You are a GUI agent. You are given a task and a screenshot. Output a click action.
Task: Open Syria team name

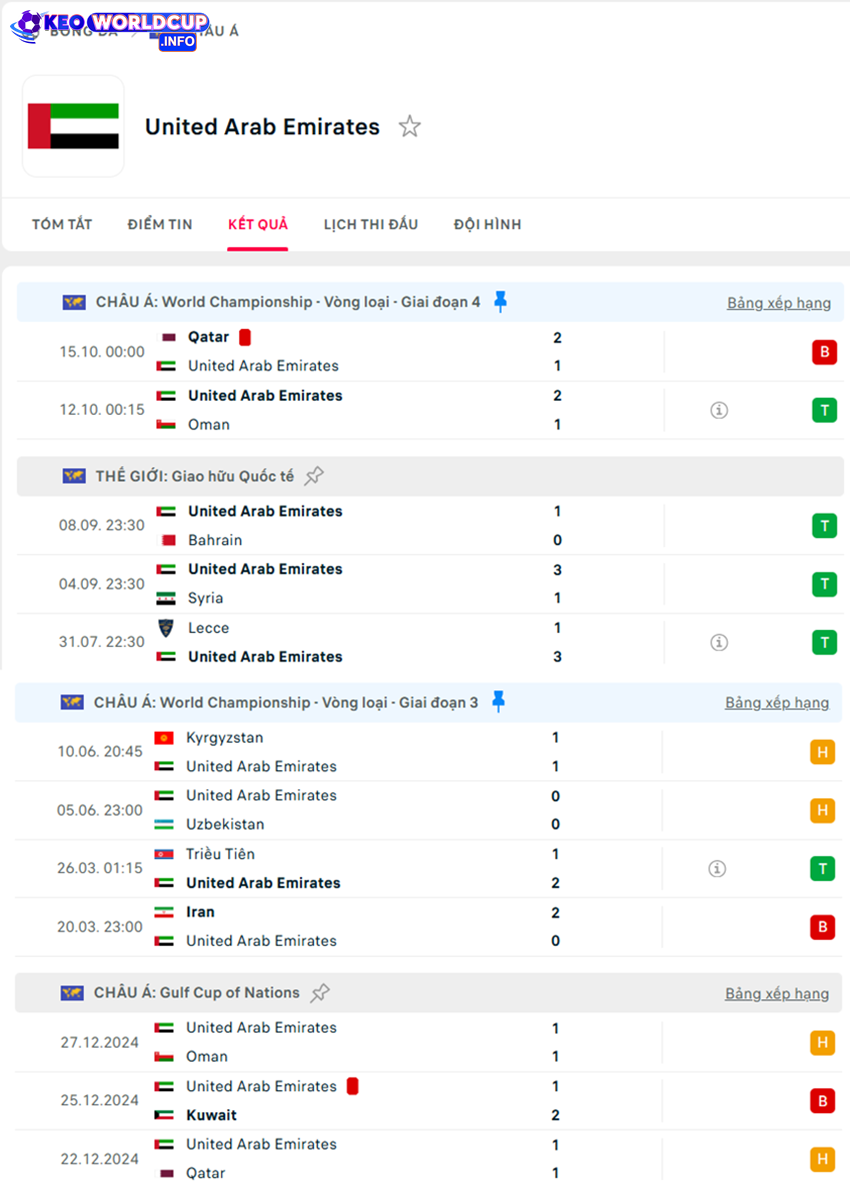tap(206, 598)
